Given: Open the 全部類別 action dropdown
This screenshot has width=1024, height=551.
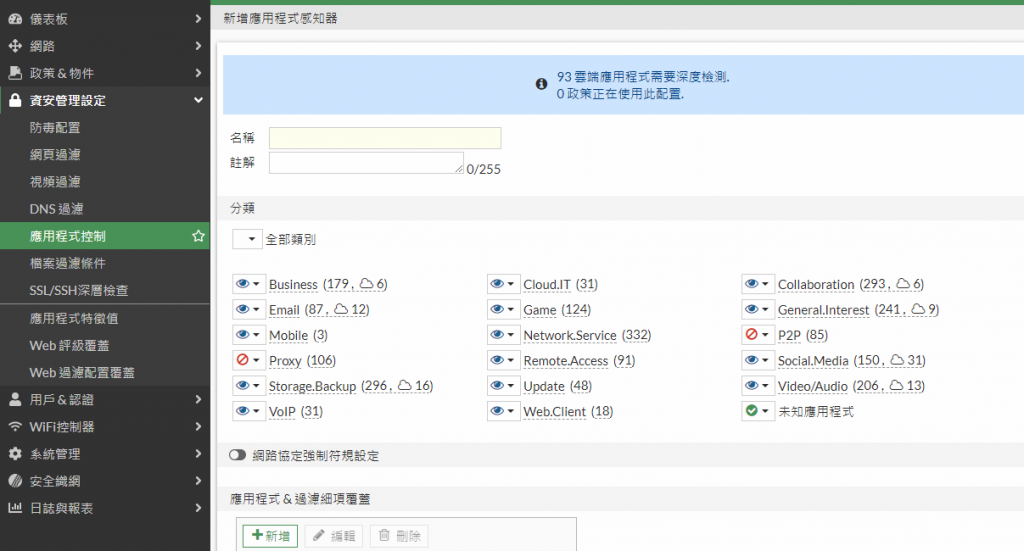Looking at the screenshot, I should [x=248, y=240].
